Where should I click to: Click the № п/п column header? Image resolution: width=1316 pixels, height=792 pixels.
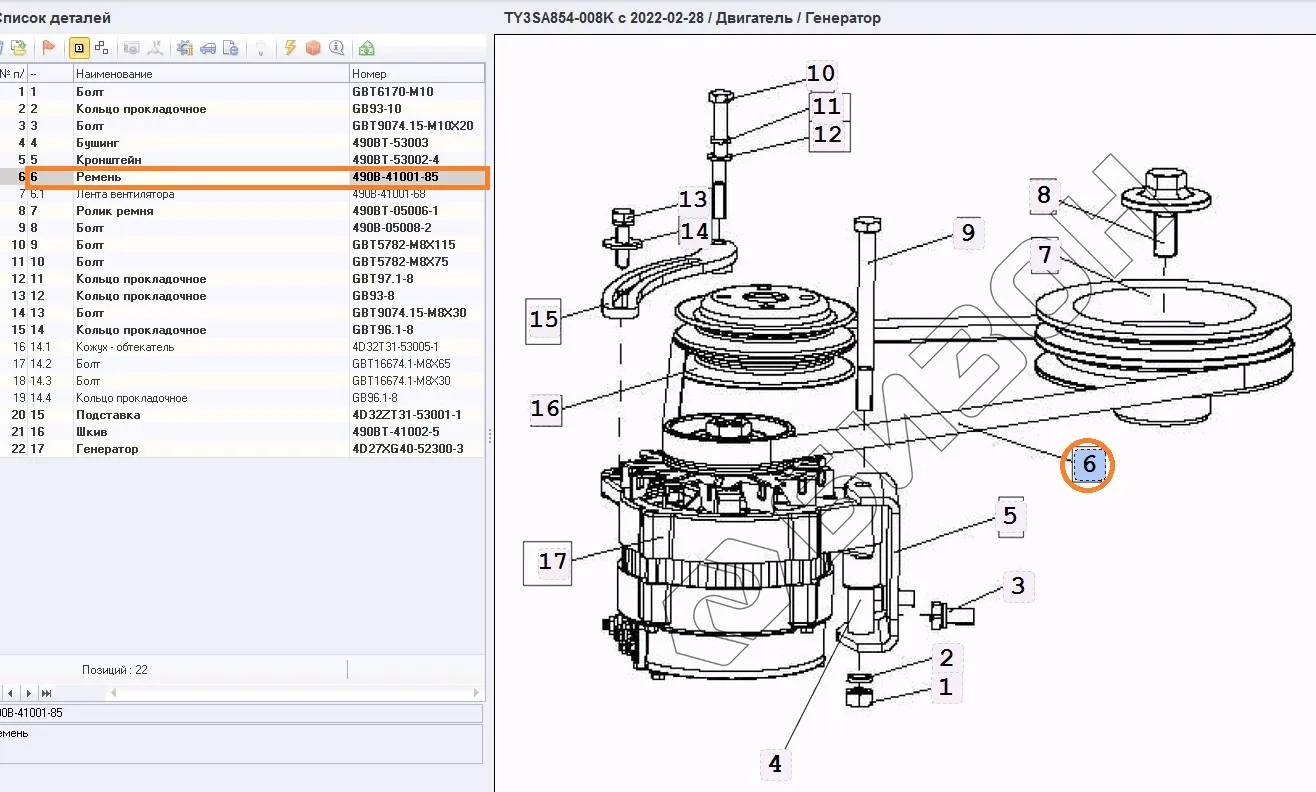[12, 74]
